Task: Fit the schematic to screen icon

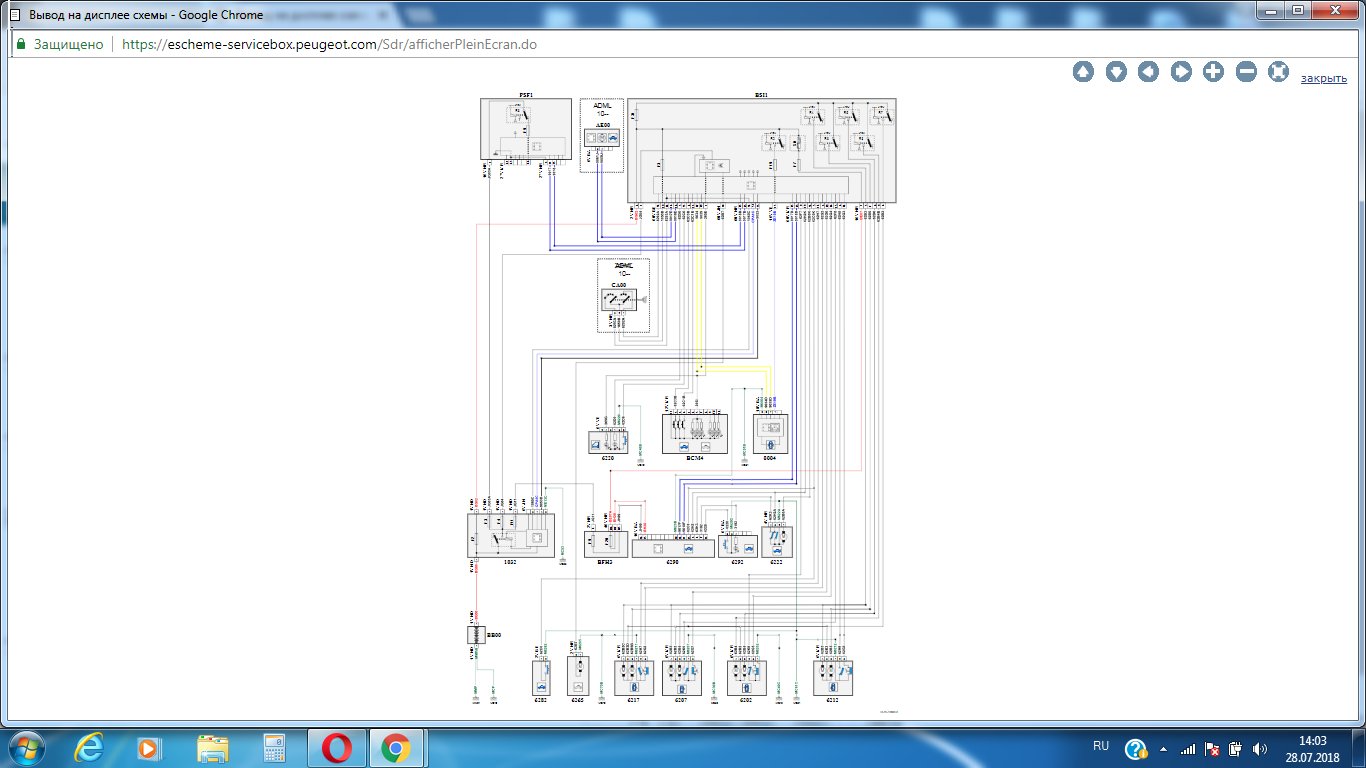Action: (x=1278, y=72)
